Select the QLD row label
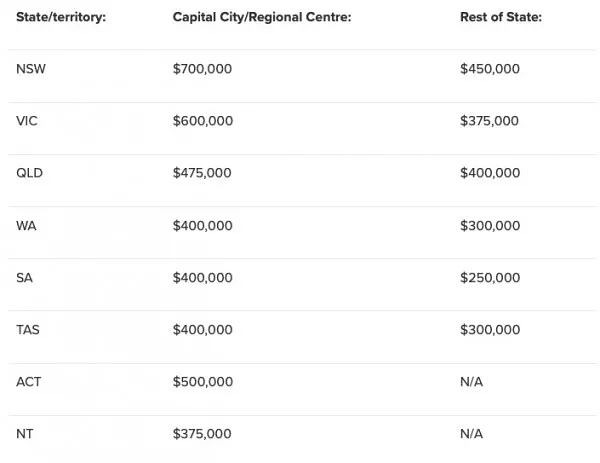The height and width of the screenshot is (463, 600). click(29, 173)
